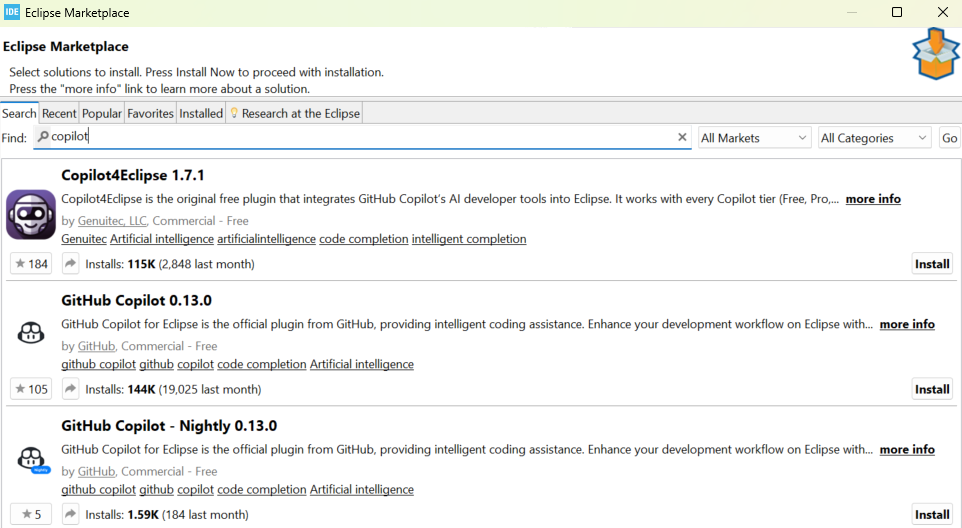Screen dimensions: 962x528
Task: Click the share arrow icon for Copilot4Eclipse
Action: click(71, 264)
